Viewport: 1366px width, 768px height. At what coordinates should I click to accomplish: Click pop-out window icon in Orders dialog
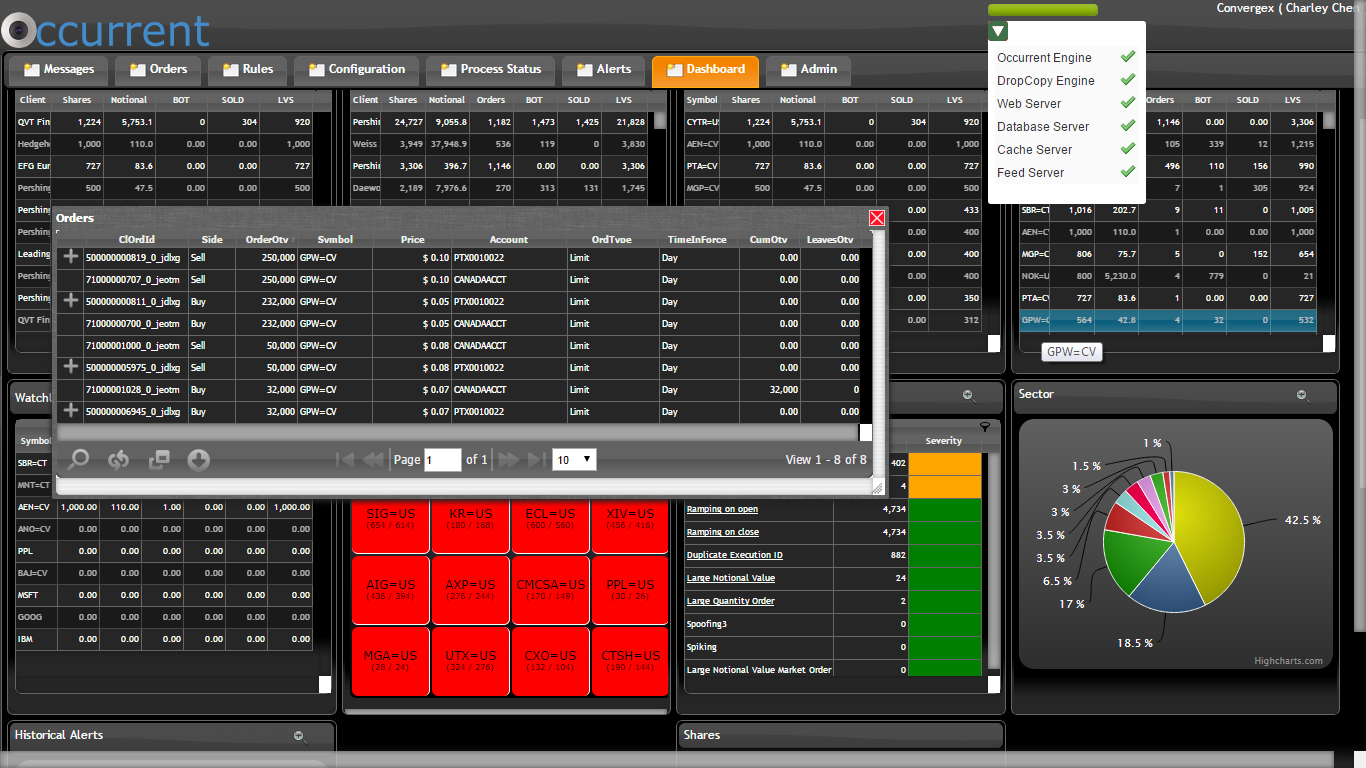(159, 460)
